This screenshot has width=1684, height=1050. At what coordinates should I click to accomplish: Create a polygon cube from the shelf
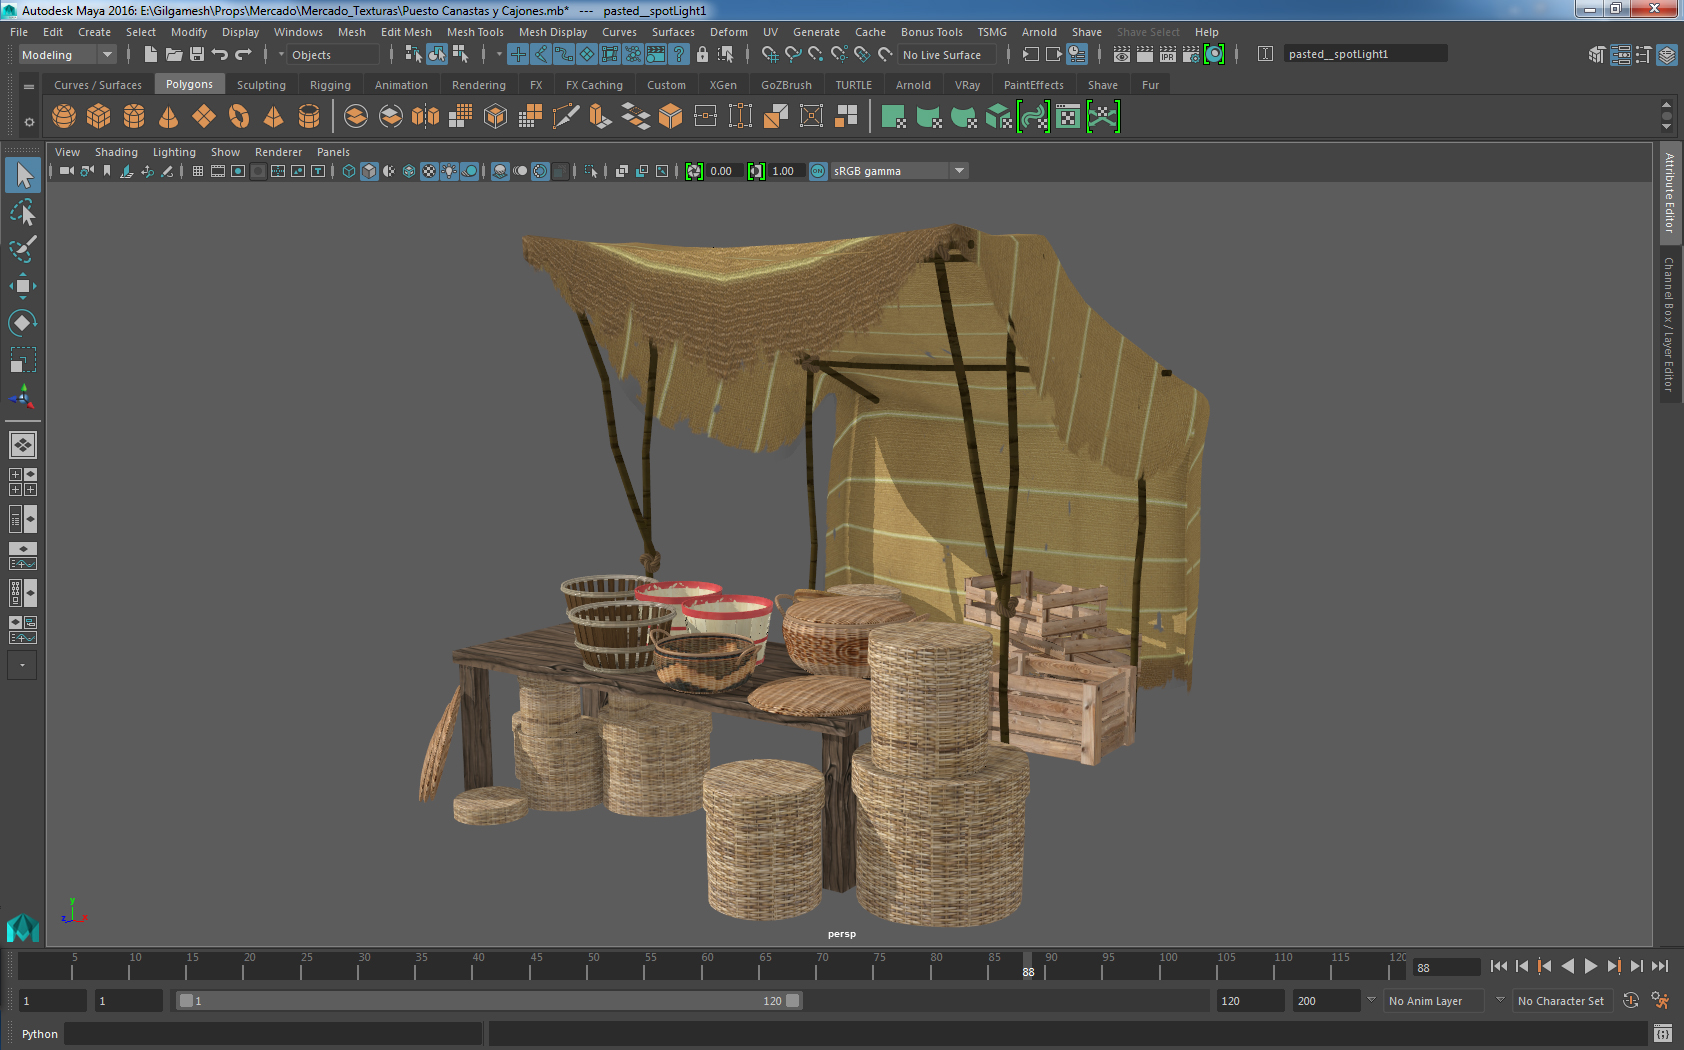pyautogui.click(x=99, y=117)
